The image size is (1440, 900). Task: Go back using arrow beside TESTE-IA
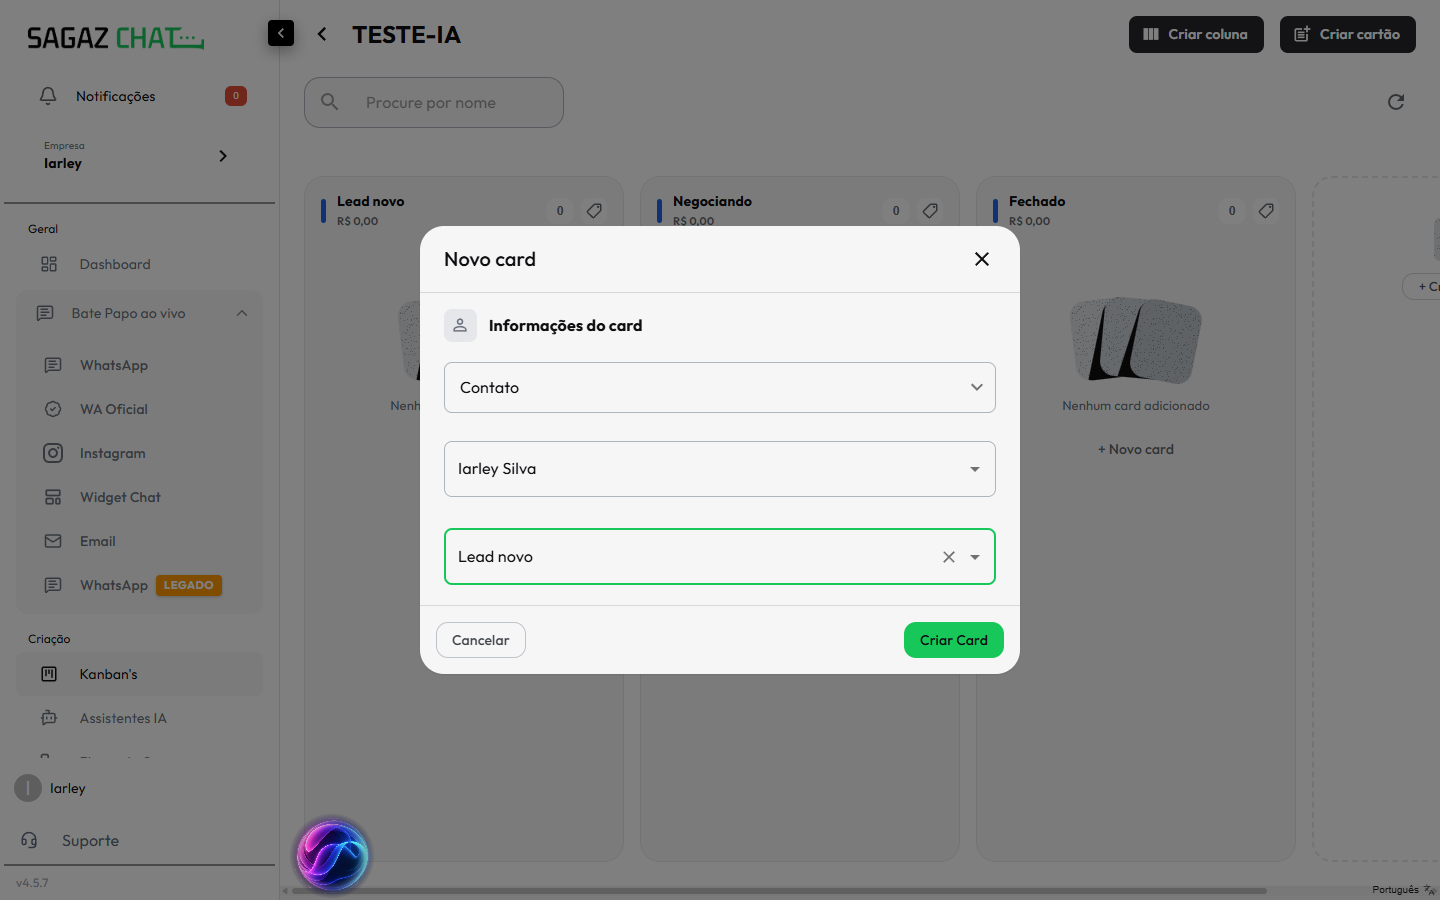pos(322,34)
